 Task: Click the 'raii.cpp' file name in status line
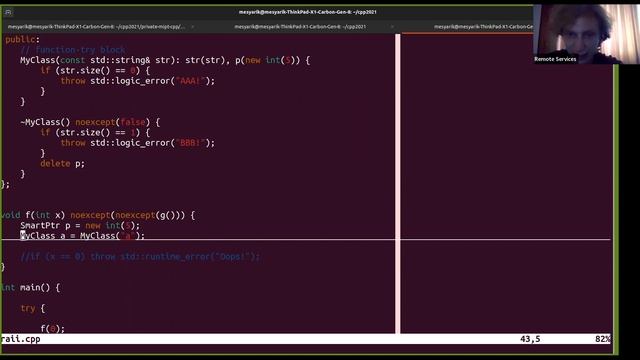point(20,339)
